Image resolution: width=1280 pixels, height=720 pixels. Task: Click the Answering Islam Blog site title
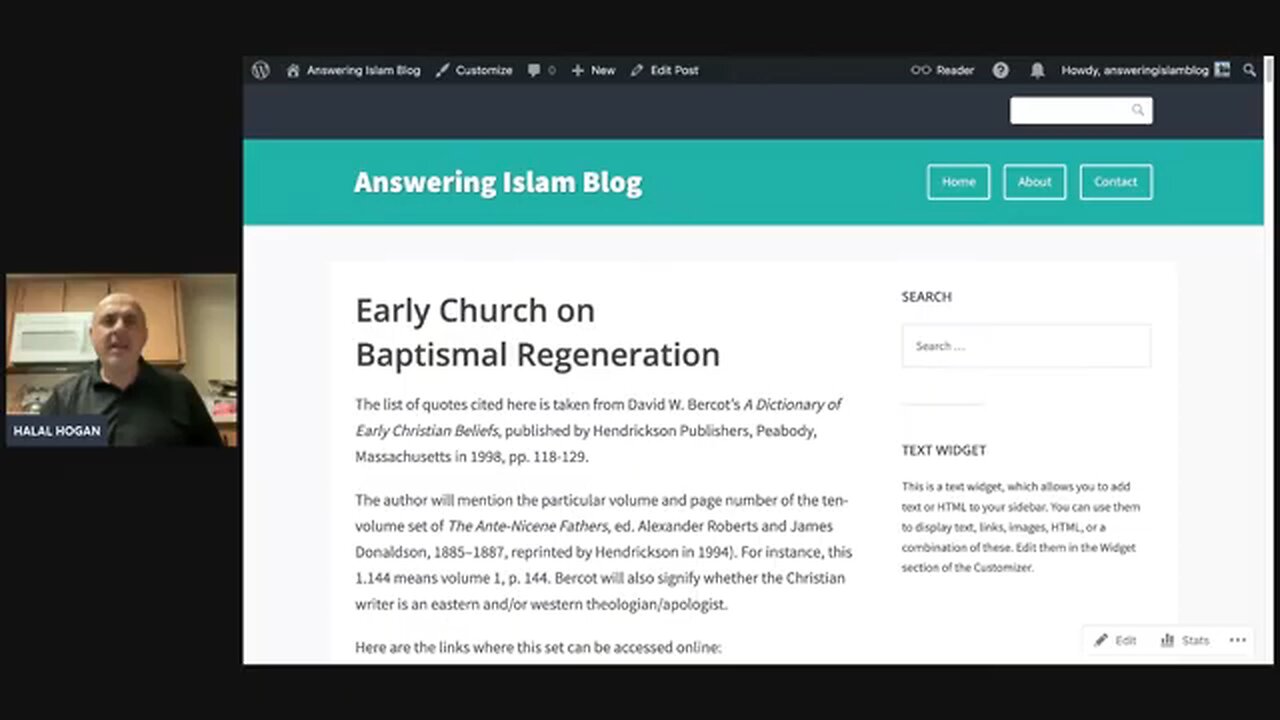(498, 182)
